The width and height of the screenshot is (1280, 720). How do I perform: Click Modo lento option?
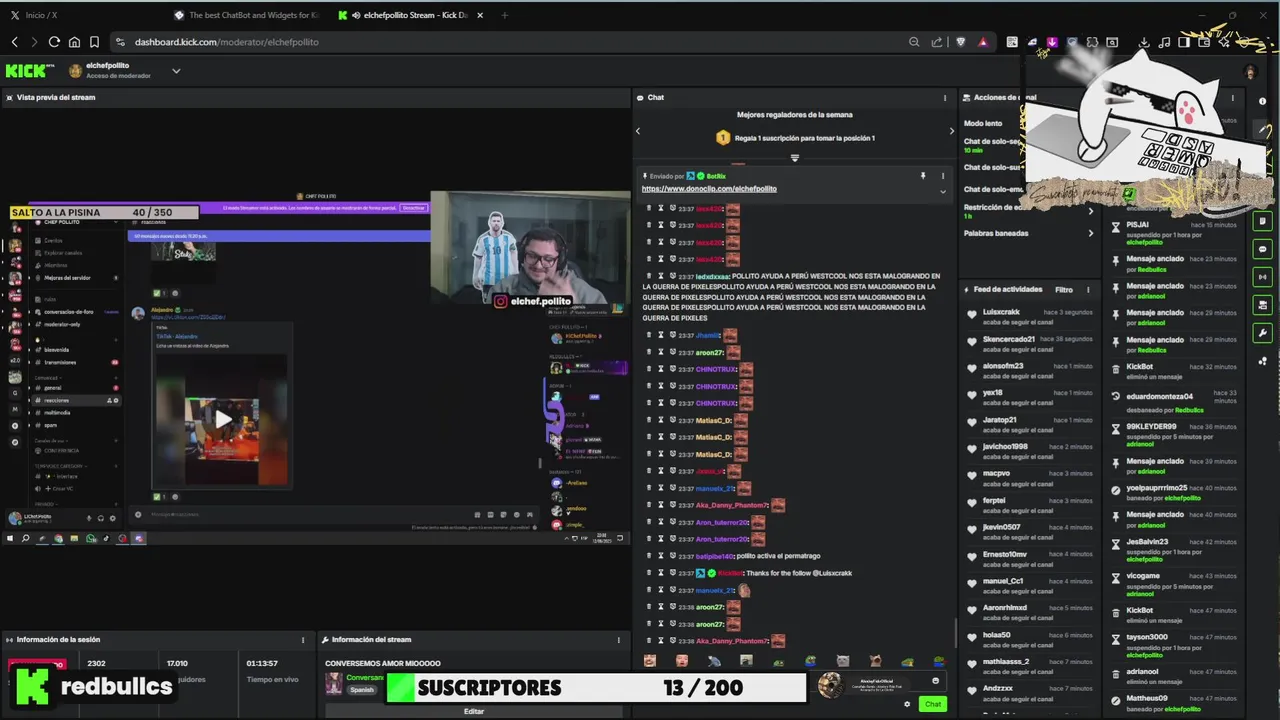(x=983, y=123)
